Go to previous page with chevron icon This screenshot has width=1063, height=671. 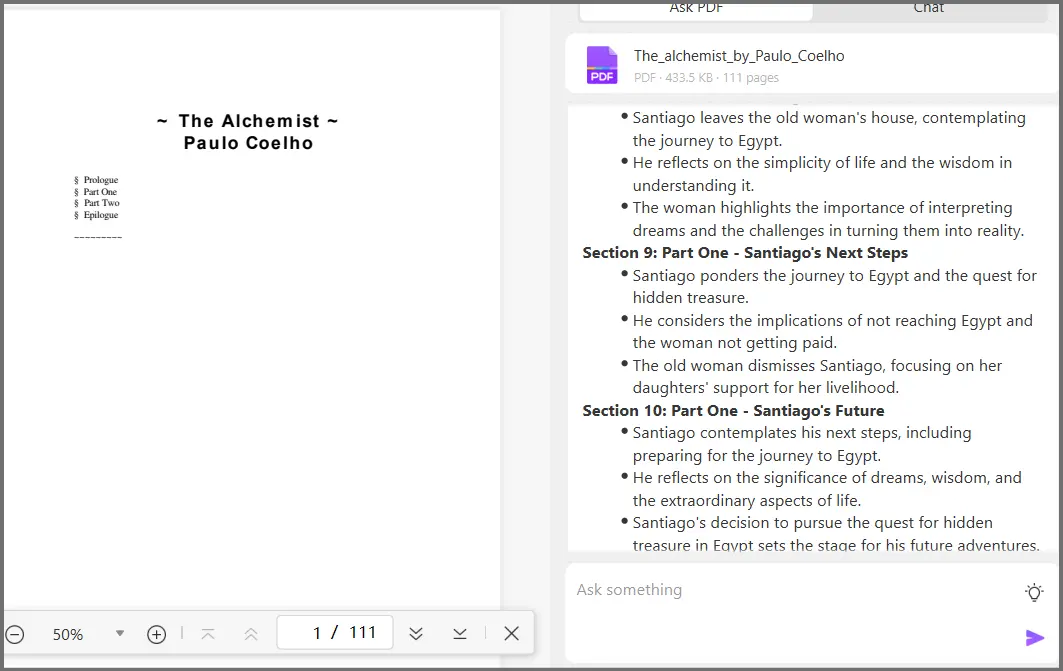250,633
